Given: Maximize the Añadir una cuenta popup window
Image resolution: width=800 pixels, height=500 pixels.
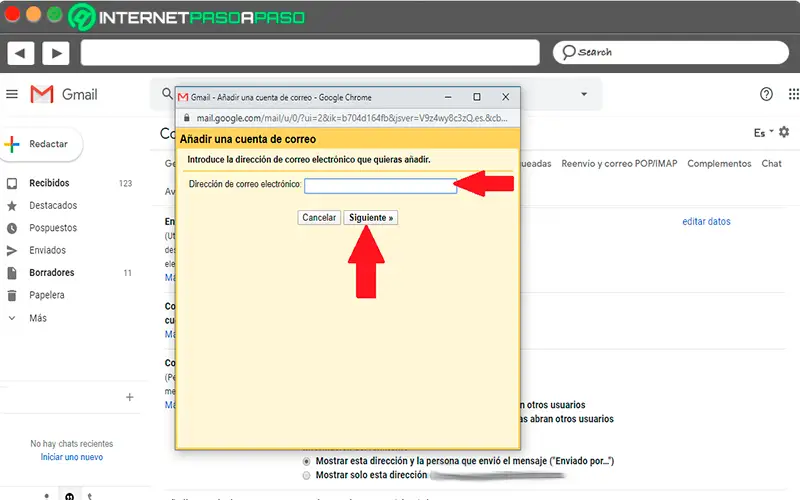Looking at the screenshot, I should click(477, 97).
